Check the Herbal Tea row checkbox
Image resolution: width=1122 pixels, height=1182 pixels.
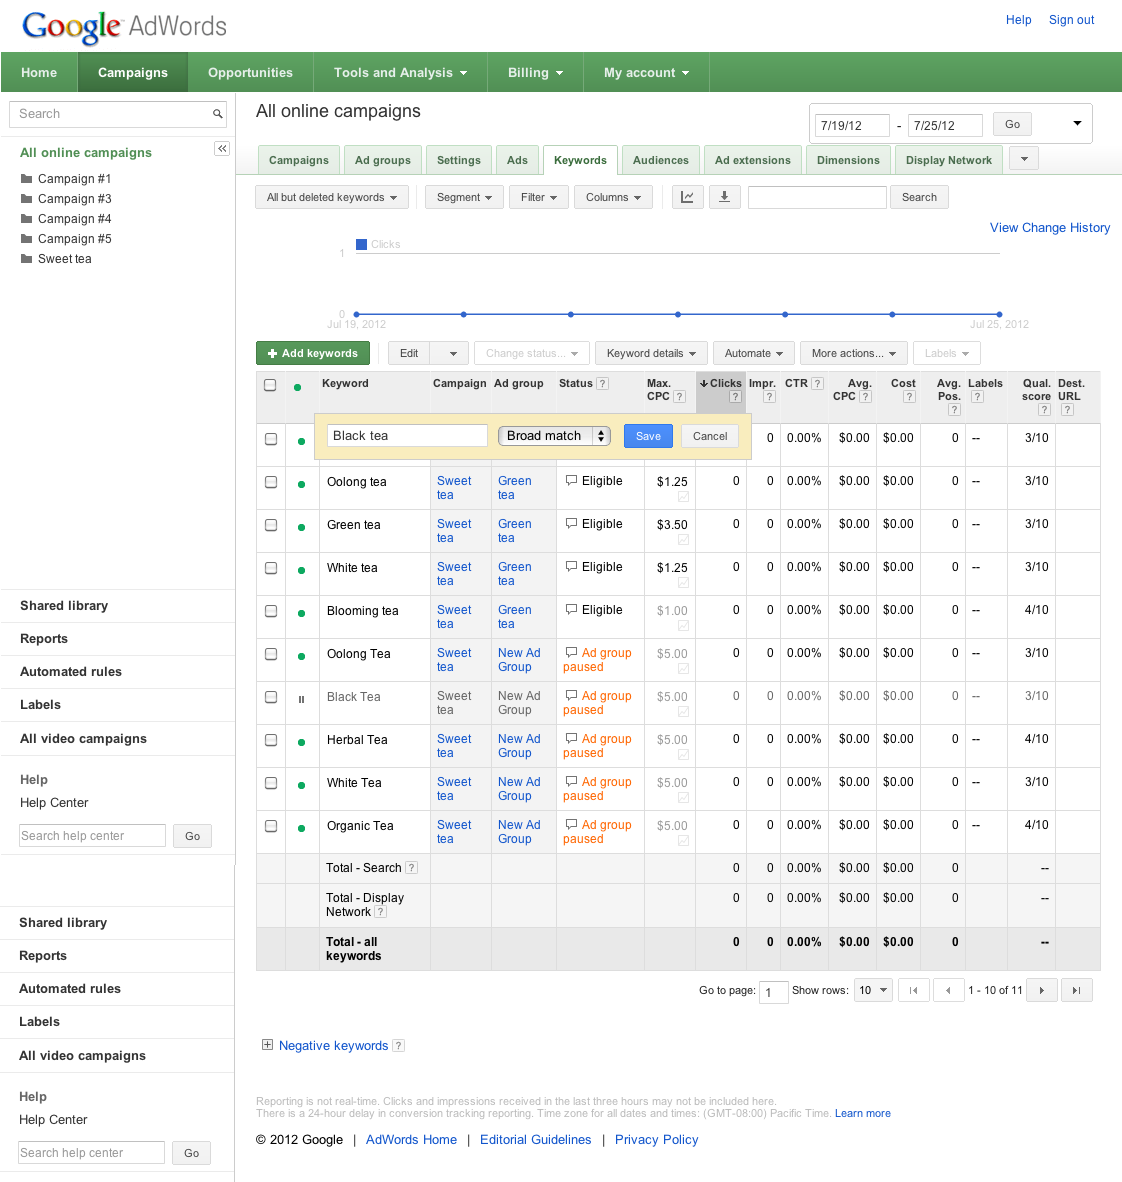271,740
